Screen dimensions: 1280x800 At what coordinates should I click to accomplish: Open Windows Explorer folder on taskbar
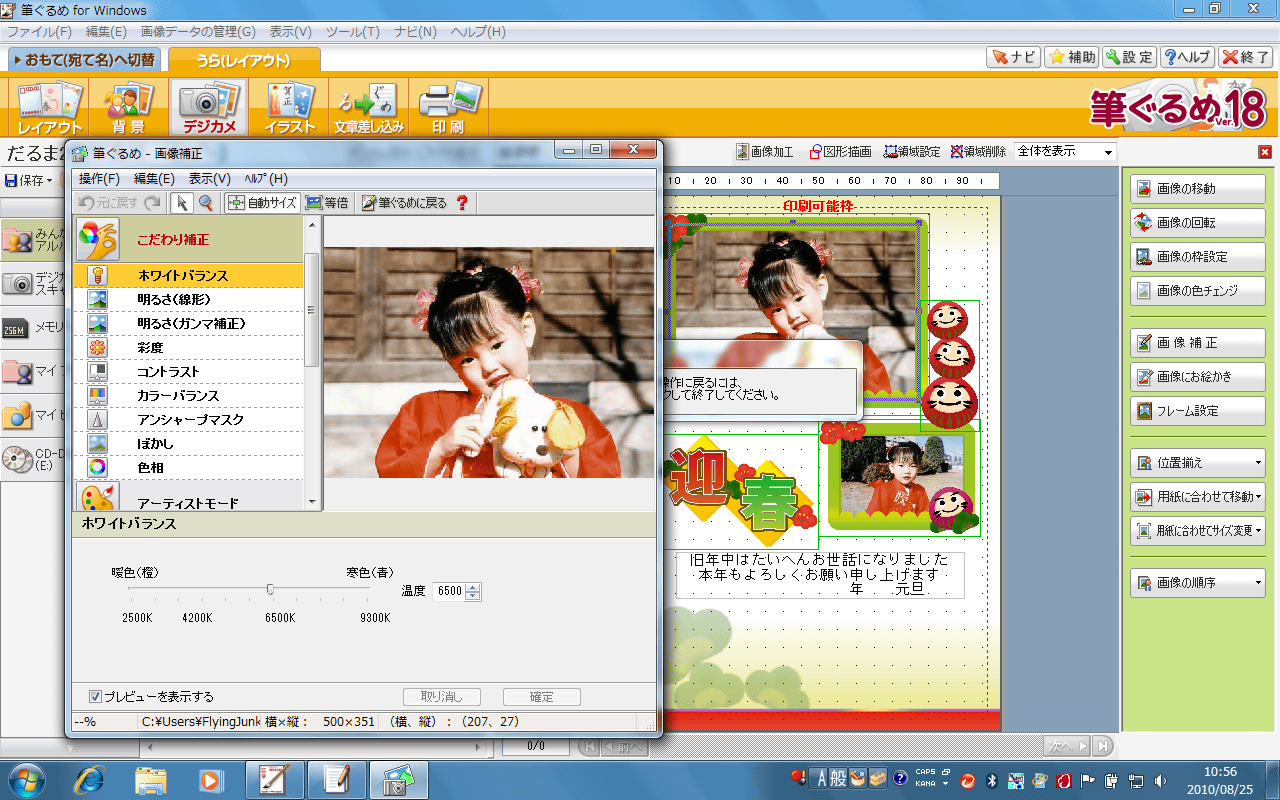151,780
